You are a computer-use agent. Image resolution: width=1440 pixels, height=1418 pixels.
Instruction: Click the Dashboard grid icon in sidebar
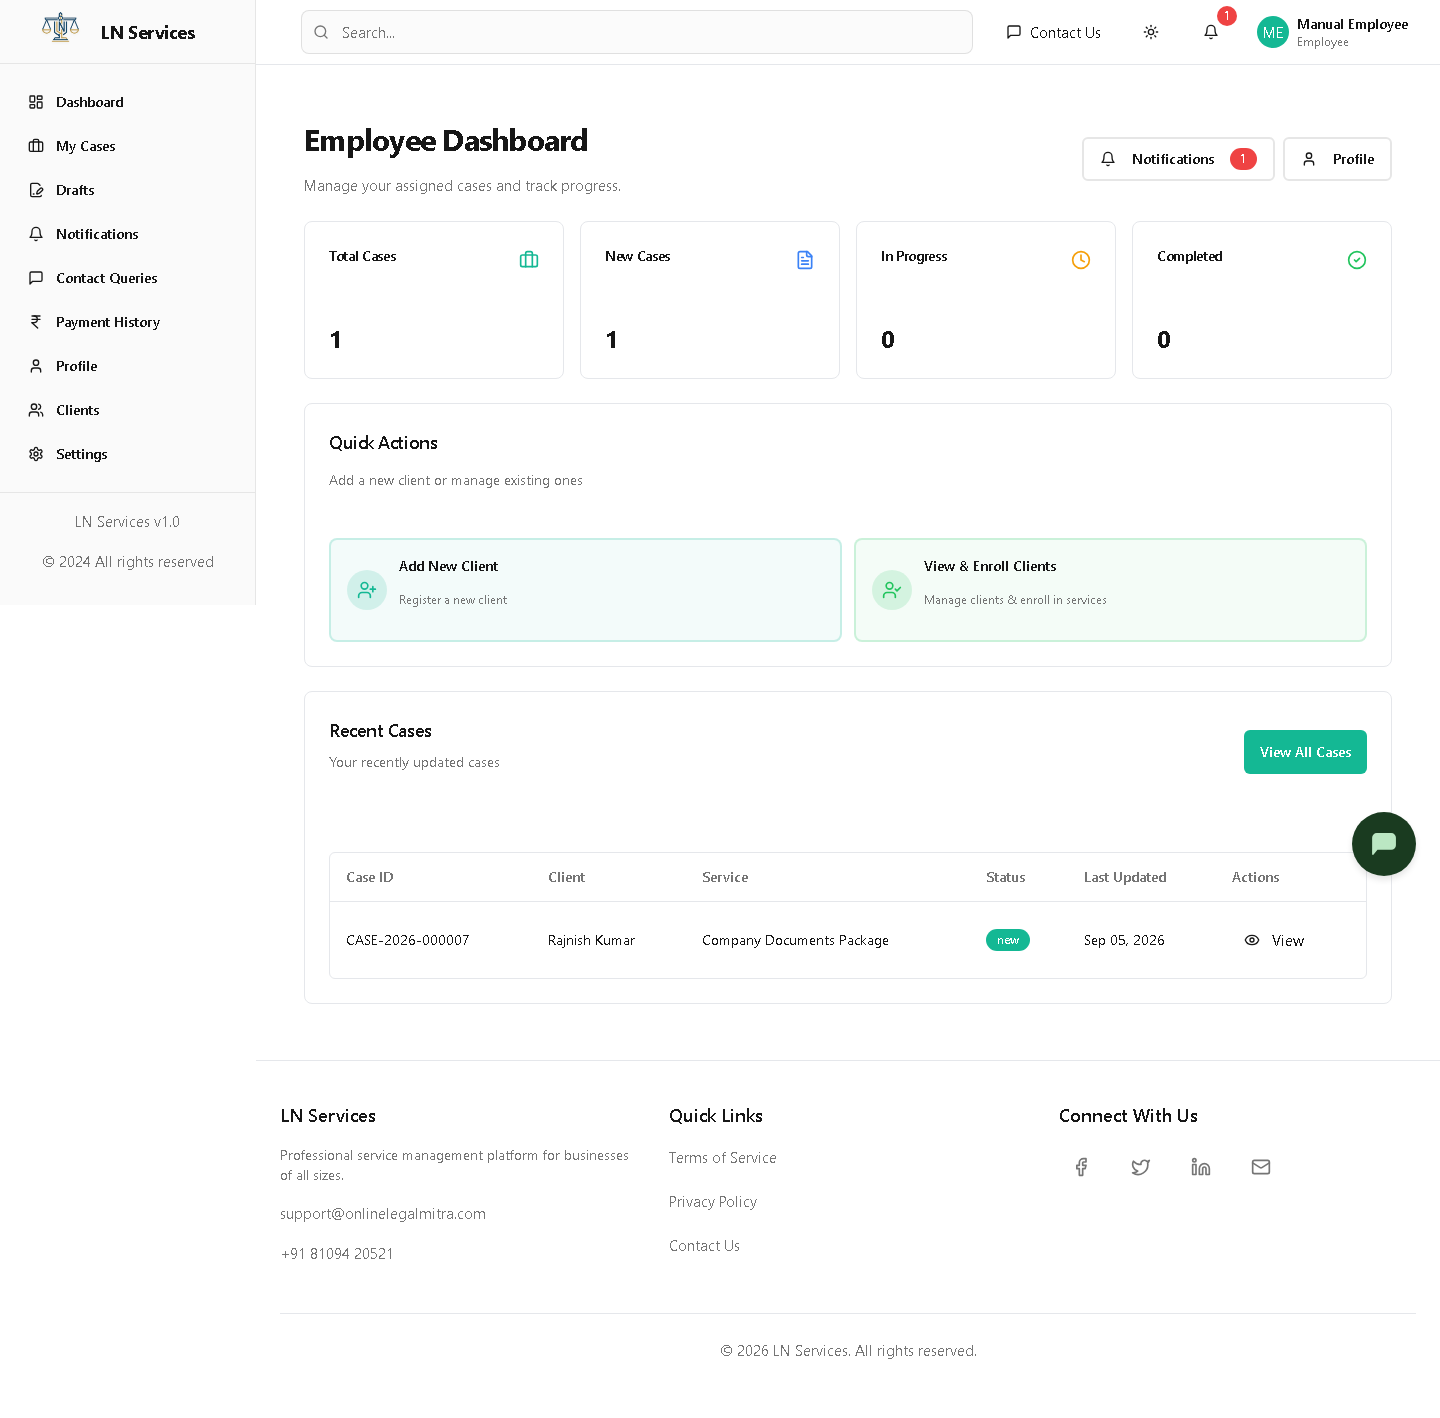tap(36, 102)
